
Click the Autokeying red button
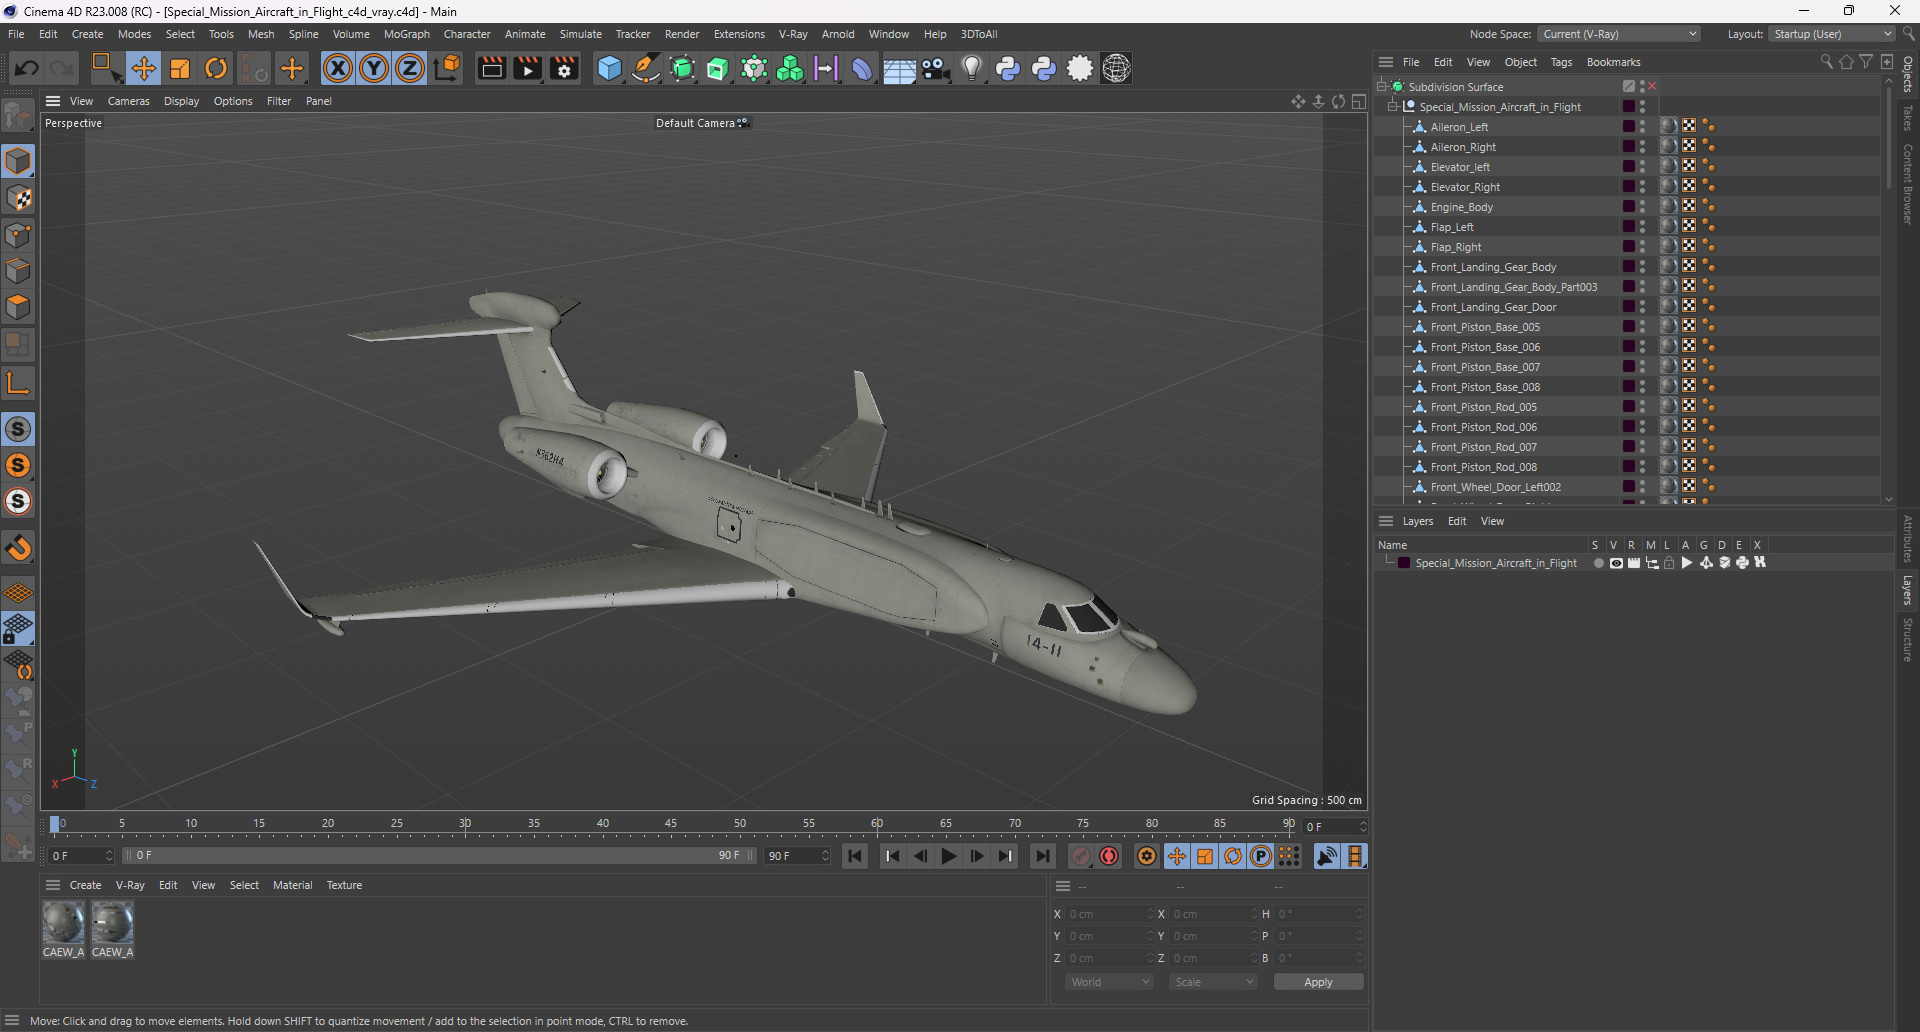[1109, 856]
